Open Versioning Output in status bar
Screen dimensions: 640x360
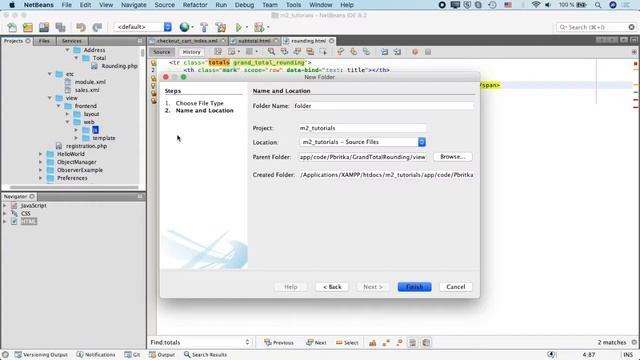click(41, 355)
